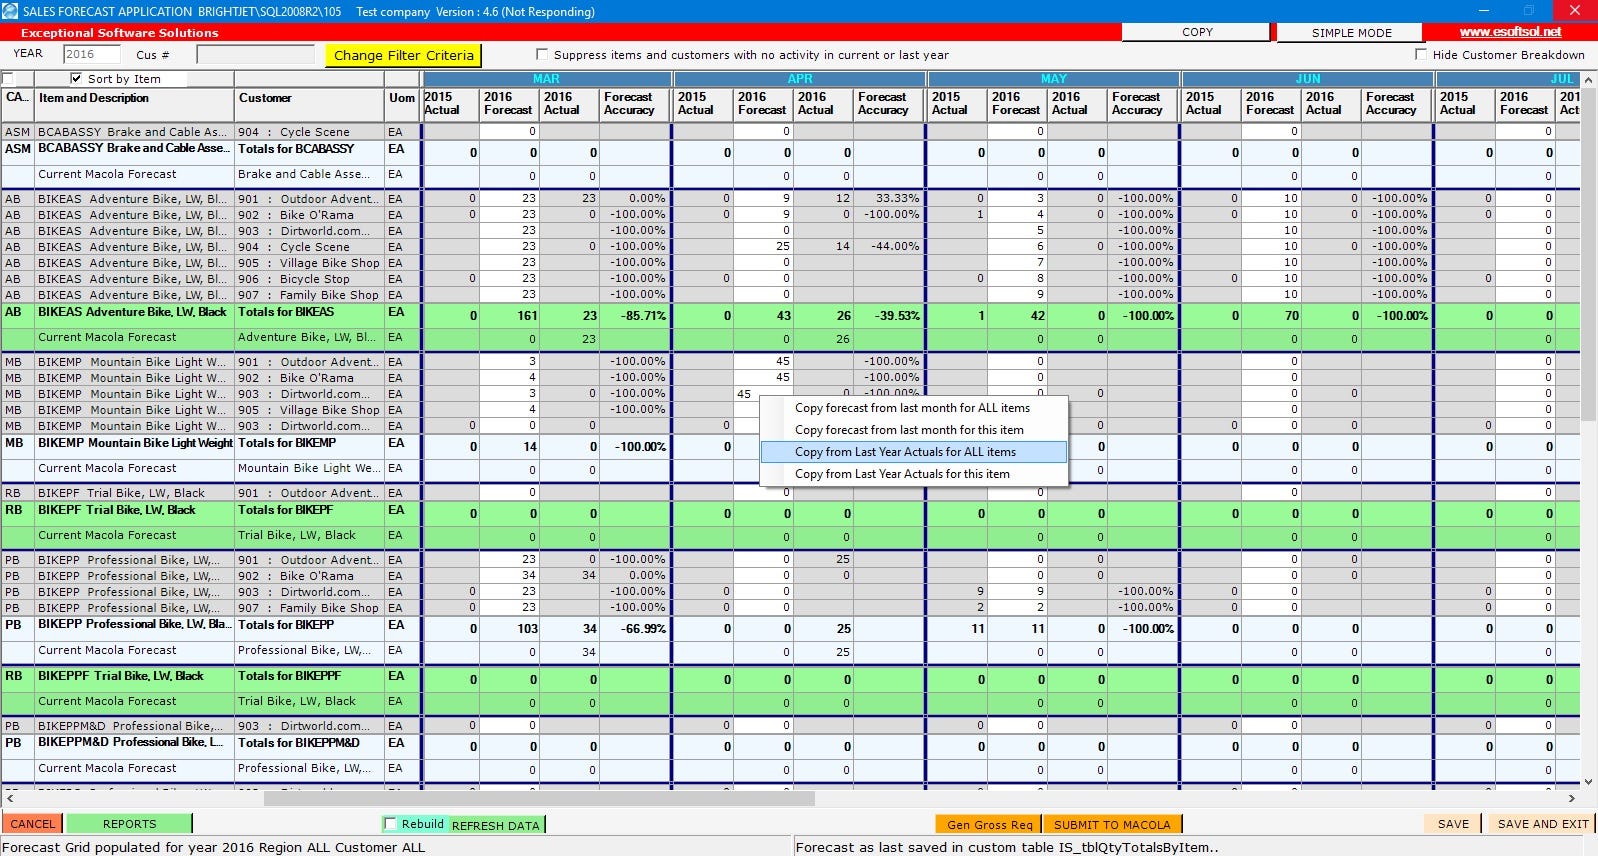Click the scroll up arrow of the grid

click(x=1588, y=78)
